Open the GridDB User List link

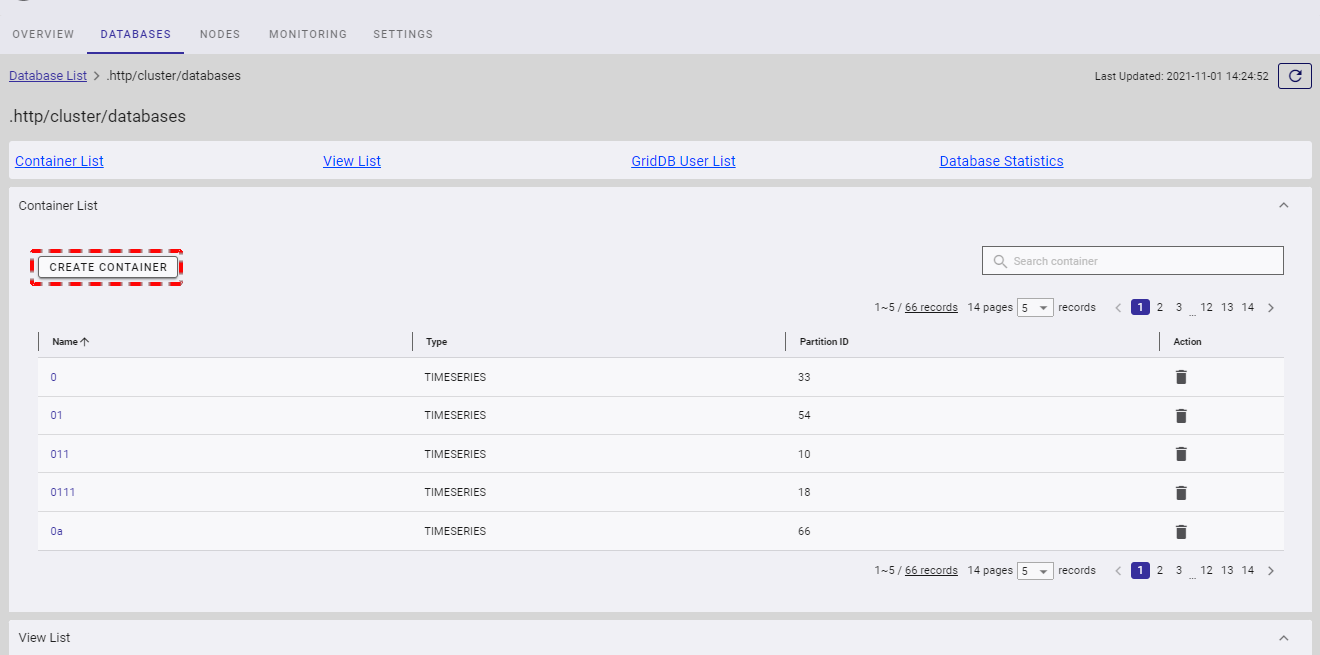(683, 161)
